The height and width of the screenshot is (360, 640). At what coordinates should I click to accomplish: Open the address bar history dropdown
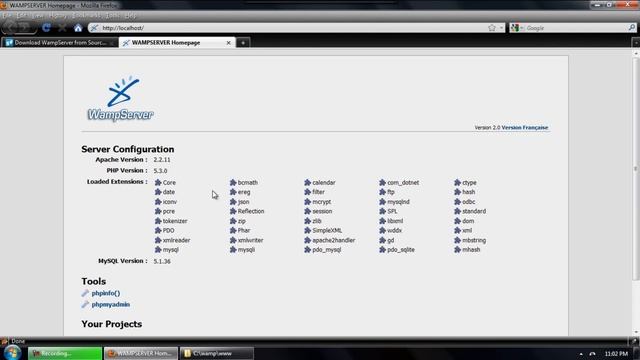501,28
